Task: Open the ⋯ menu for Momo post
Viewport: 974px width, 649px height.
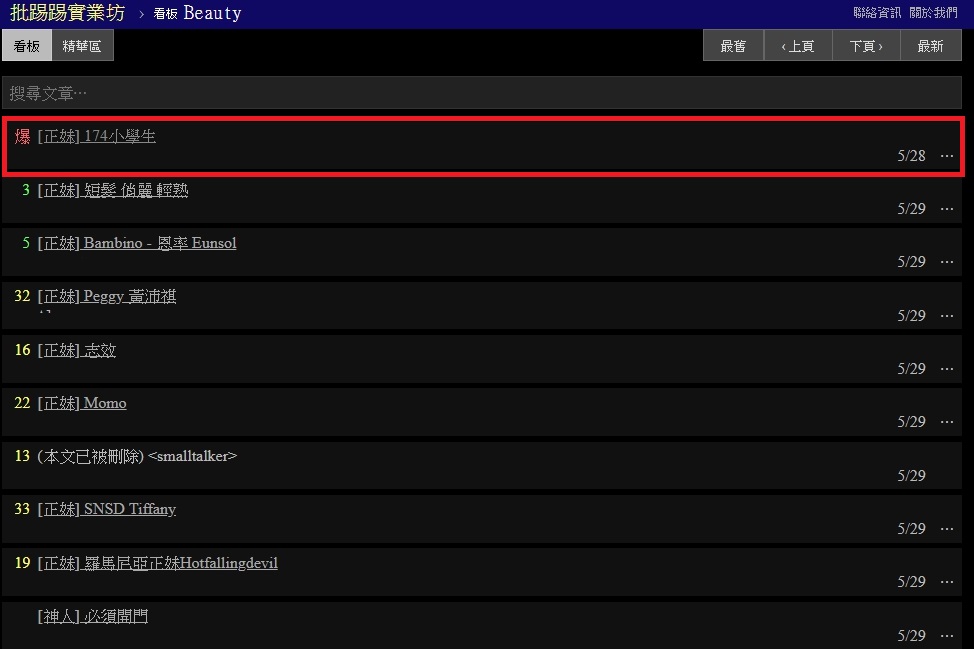Action: 946,422
